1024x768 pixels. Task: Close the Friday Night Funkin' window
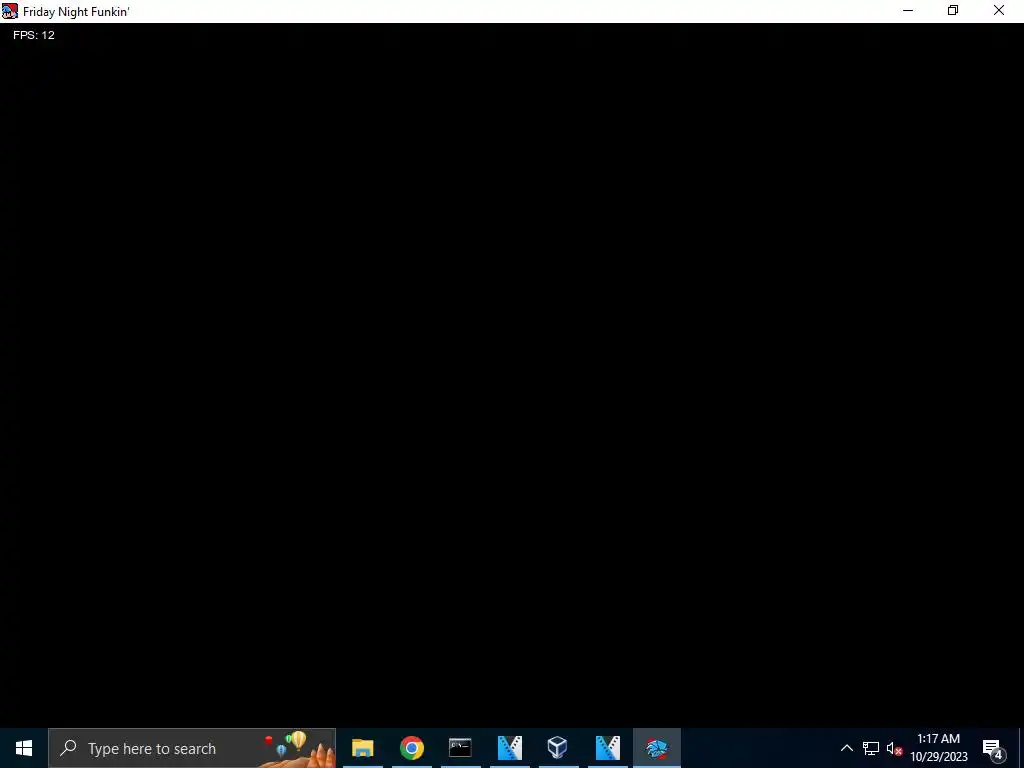click(x=999, y=10)
